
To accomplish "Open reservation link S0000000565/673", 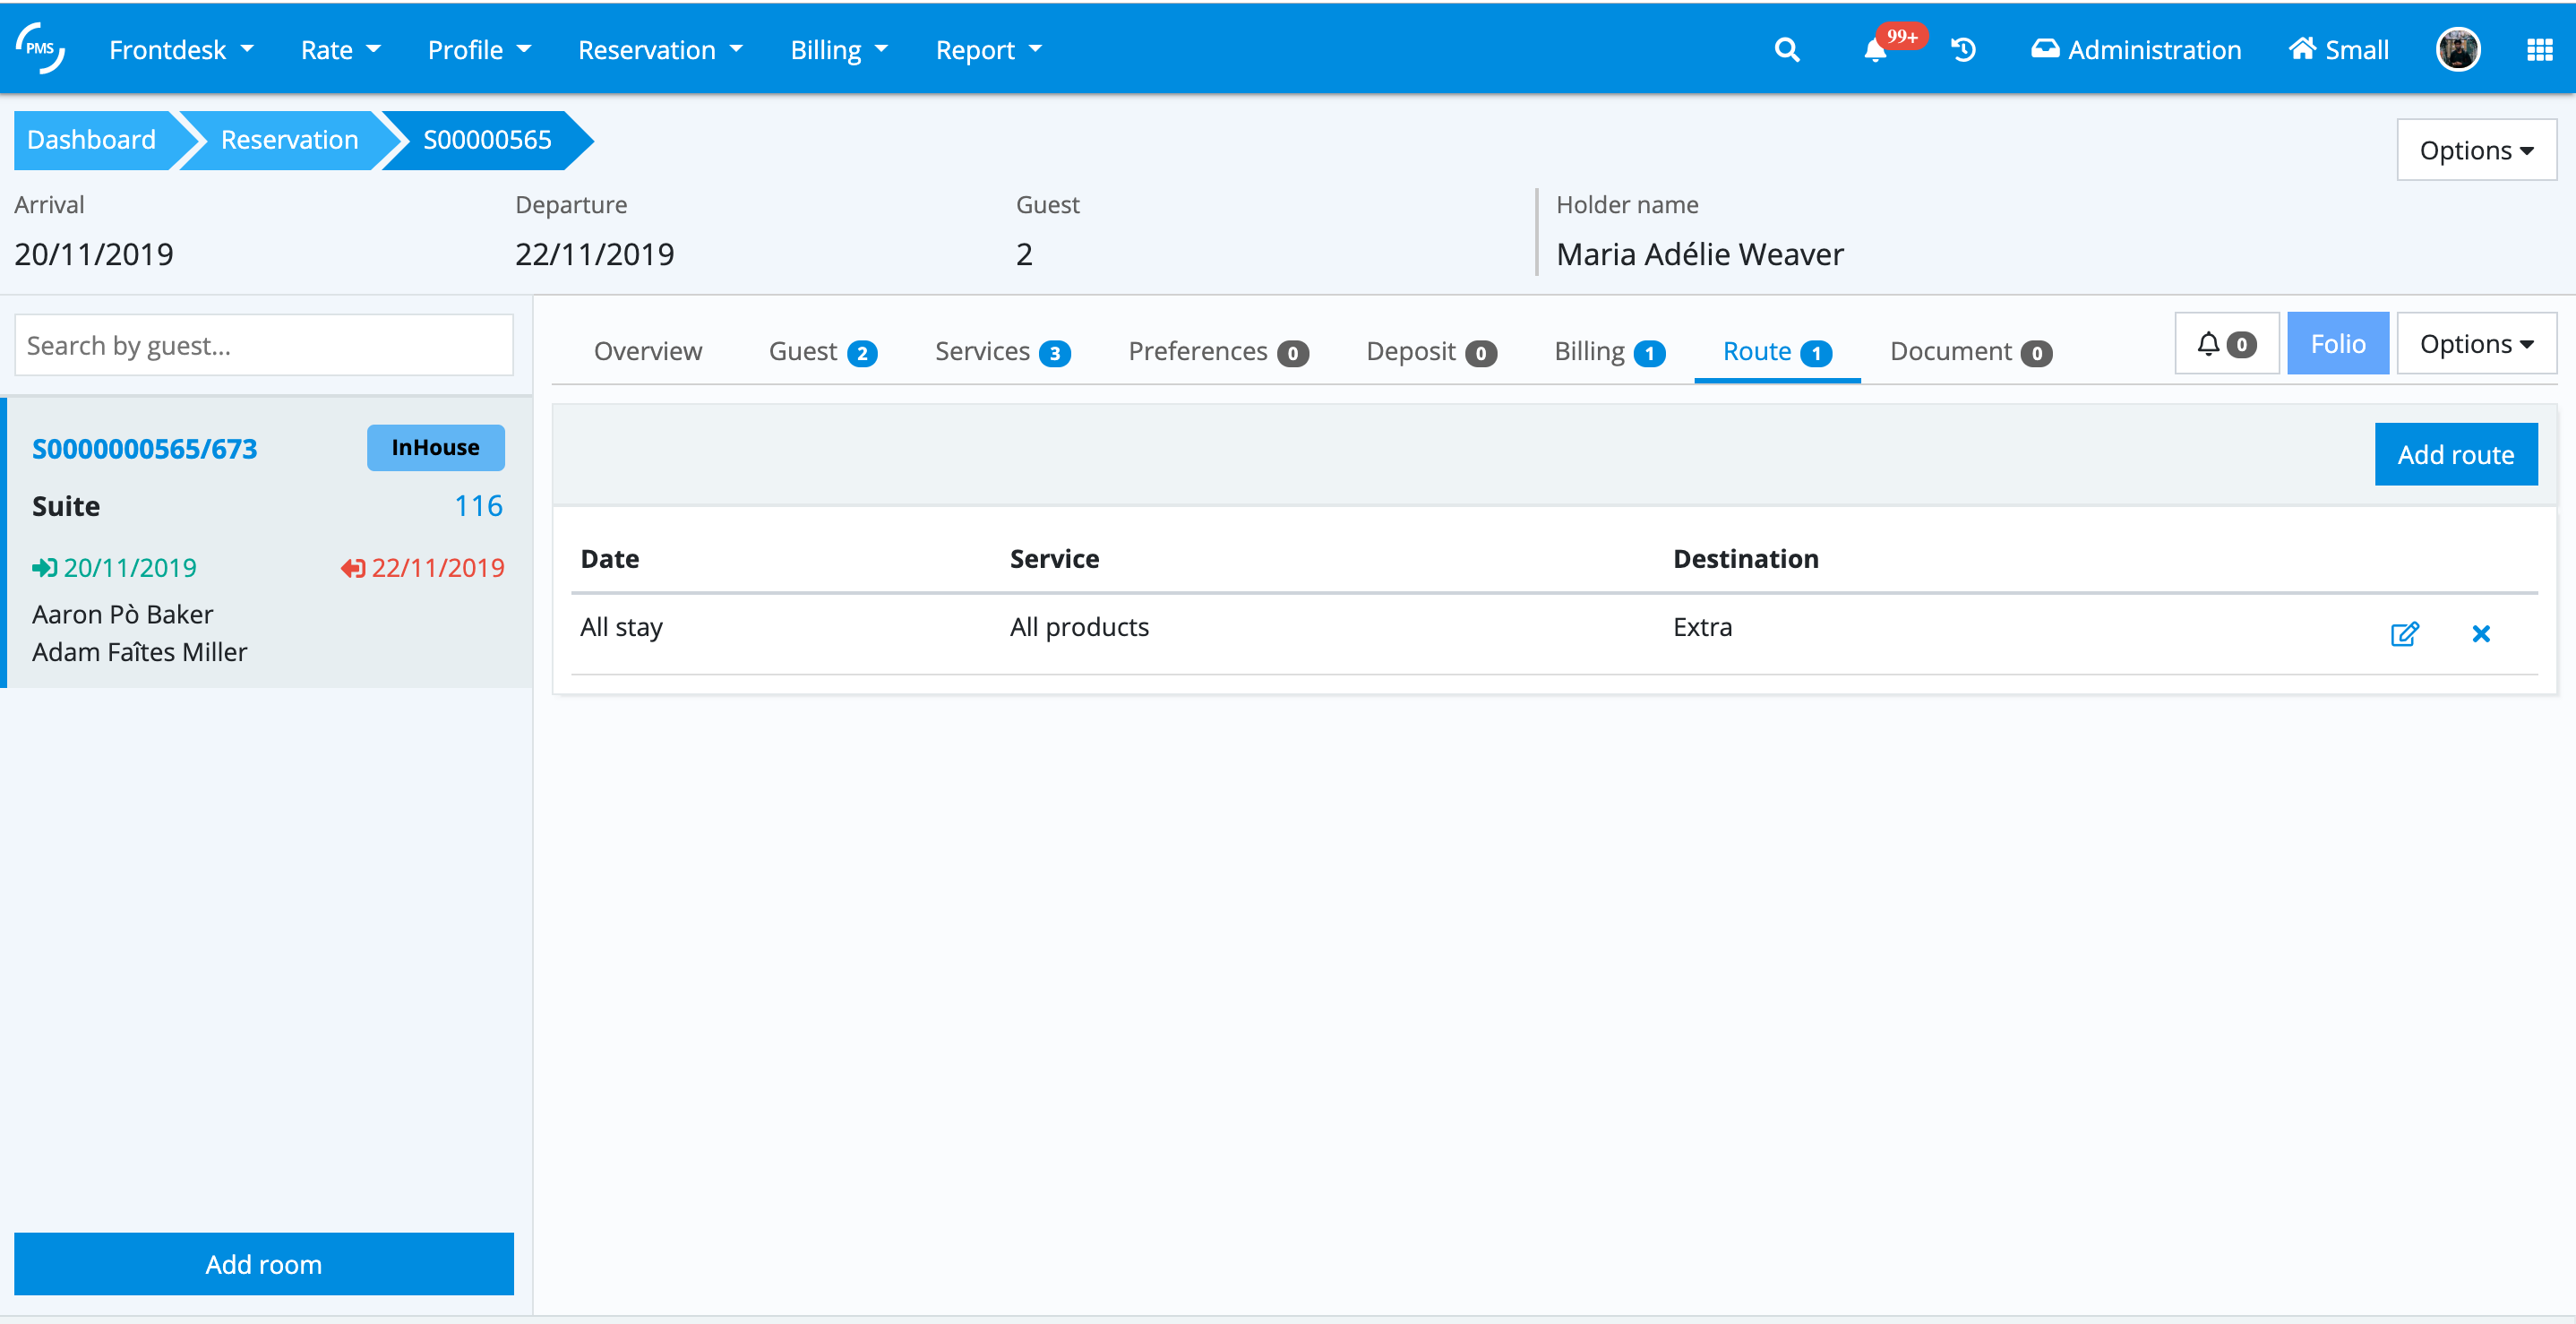I will point(144,448).
